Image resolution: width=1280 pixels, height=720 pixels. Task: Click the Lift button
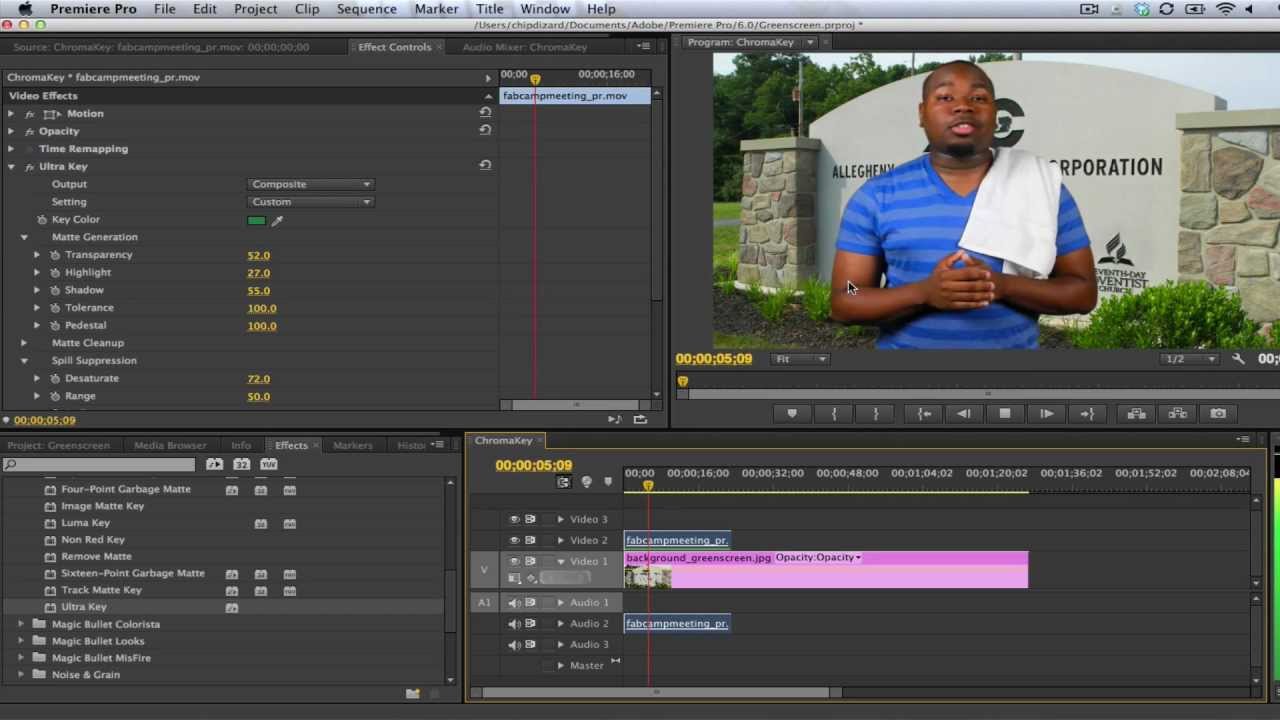click(x=1136, y=414)
